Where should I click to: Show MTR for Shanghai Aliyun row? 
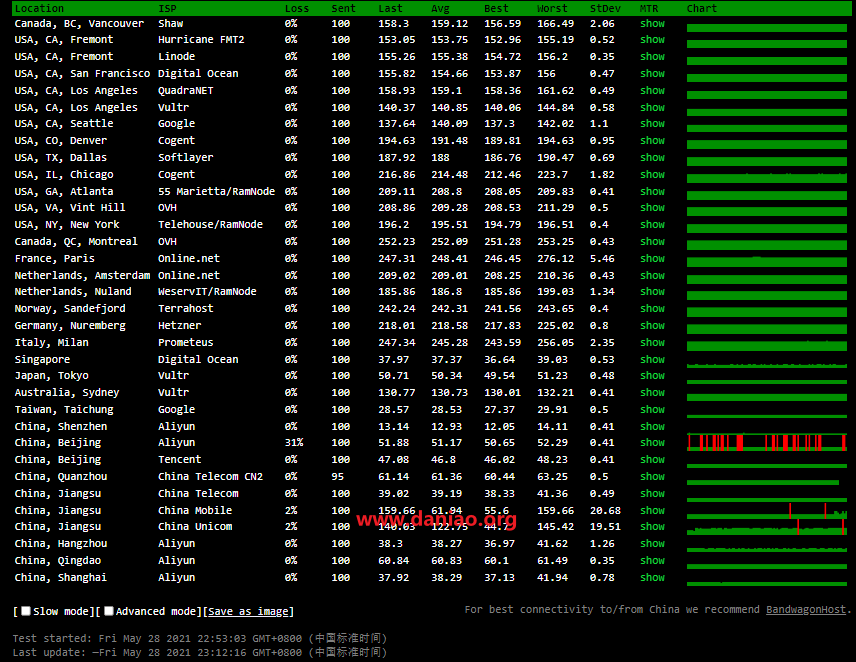click(x=652, y=577)
